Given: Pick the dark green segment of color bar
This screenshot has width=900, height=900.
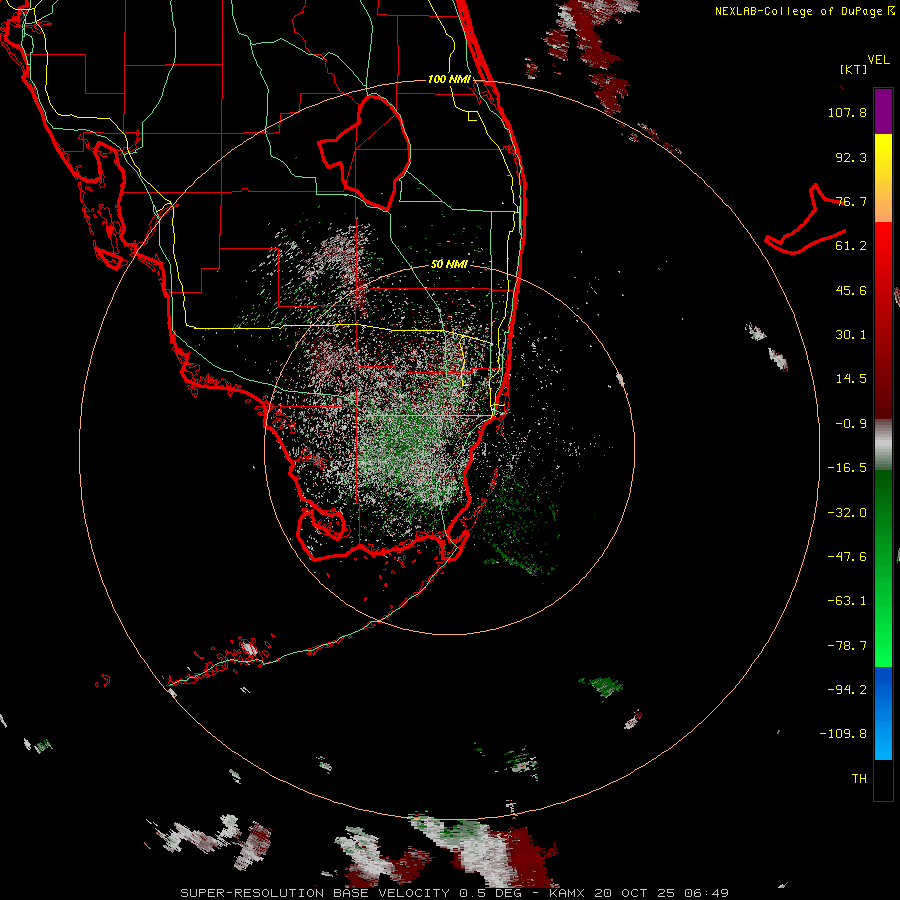Looking at the screenshot, I should [883, 517].
